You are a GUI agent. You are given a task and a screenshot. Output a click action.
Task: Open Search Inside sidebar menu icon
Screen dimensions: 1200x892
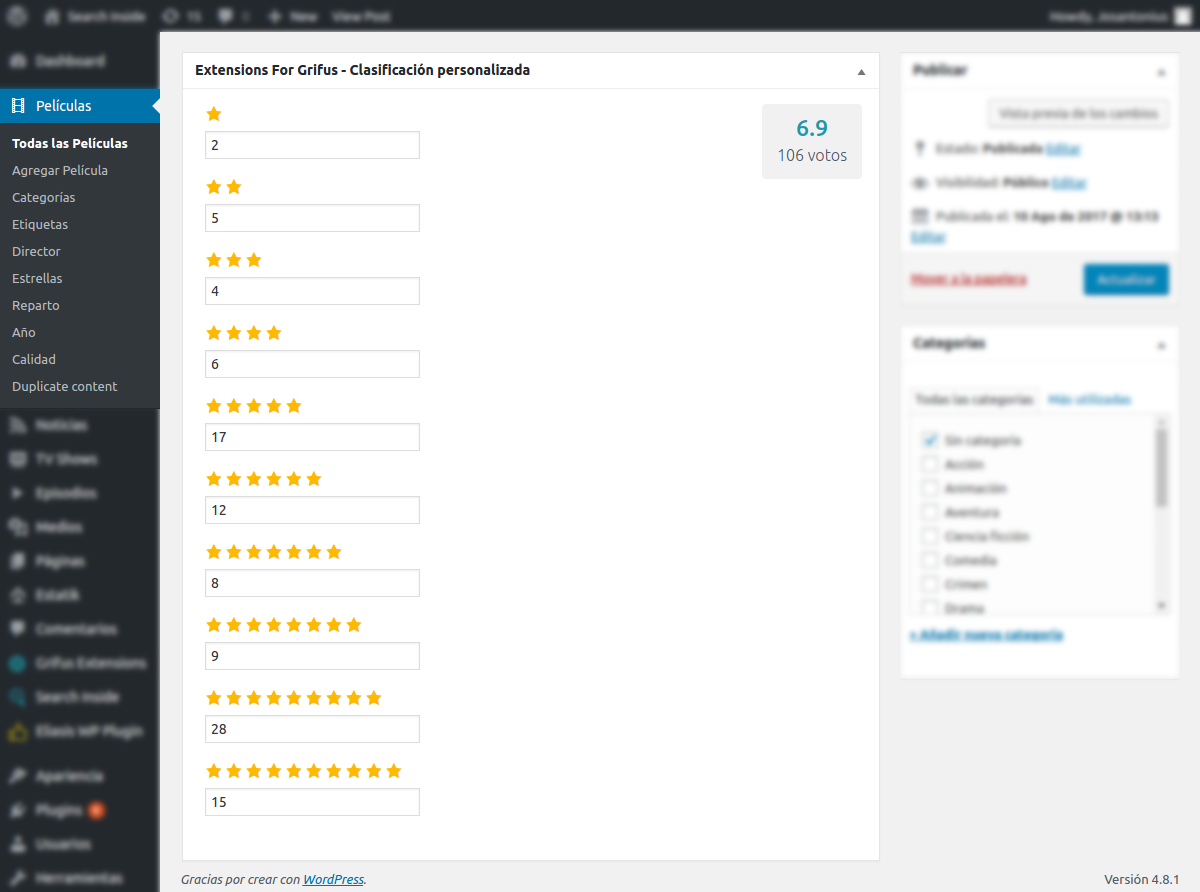tap(18, 697)
